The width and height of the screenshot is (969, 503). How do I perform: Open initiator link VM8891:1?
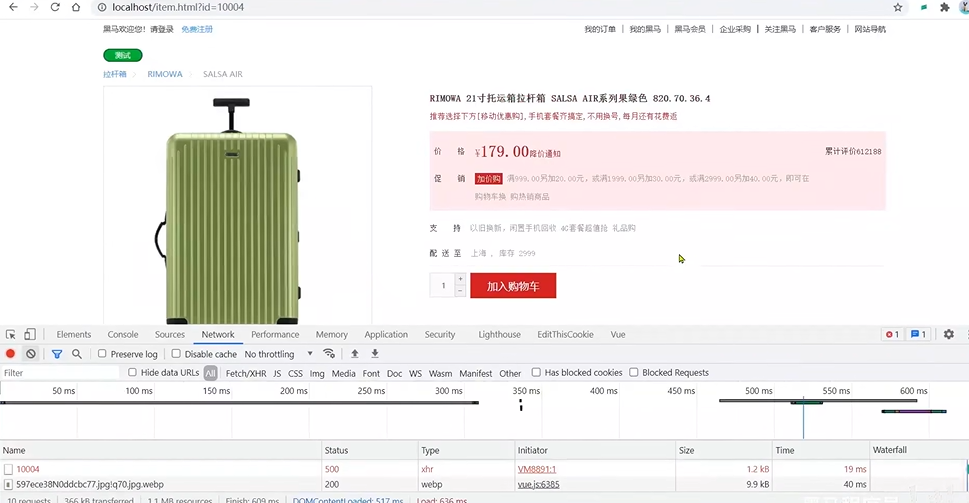(537, 470)
